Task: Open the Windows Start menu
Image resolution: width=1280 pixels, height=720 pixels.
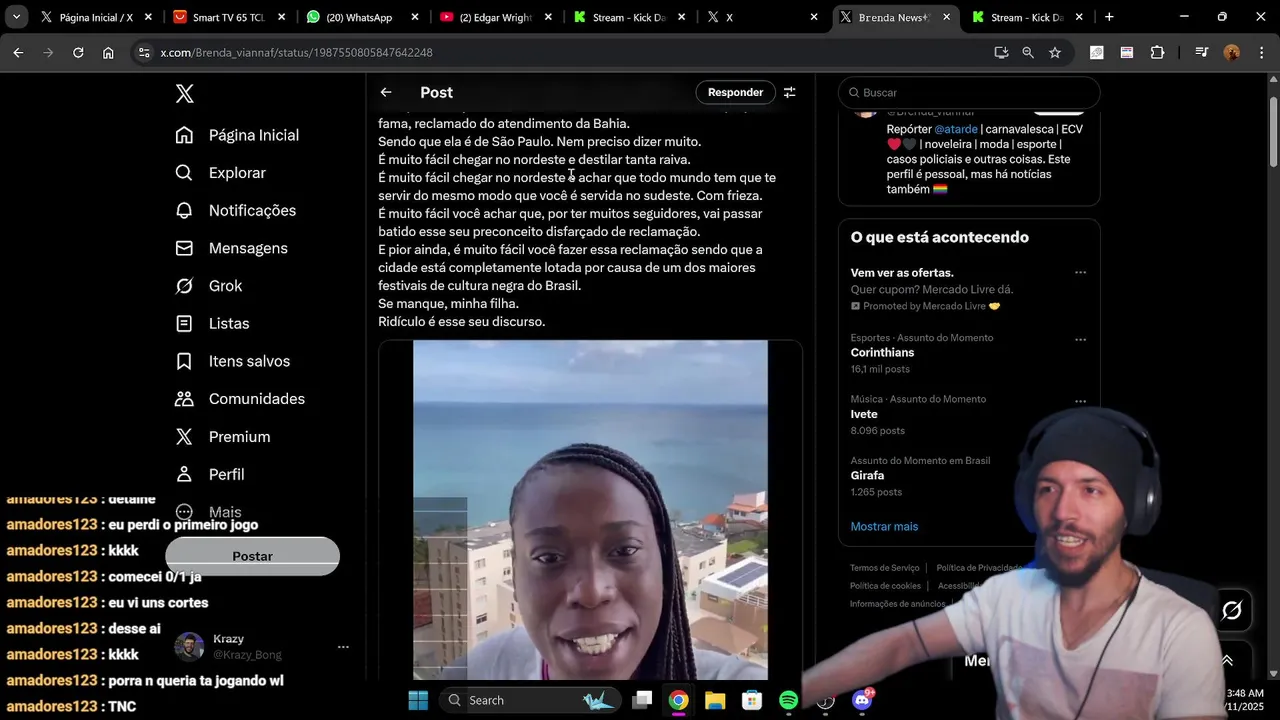Action: pyautogui.click(x=418, y=700)
